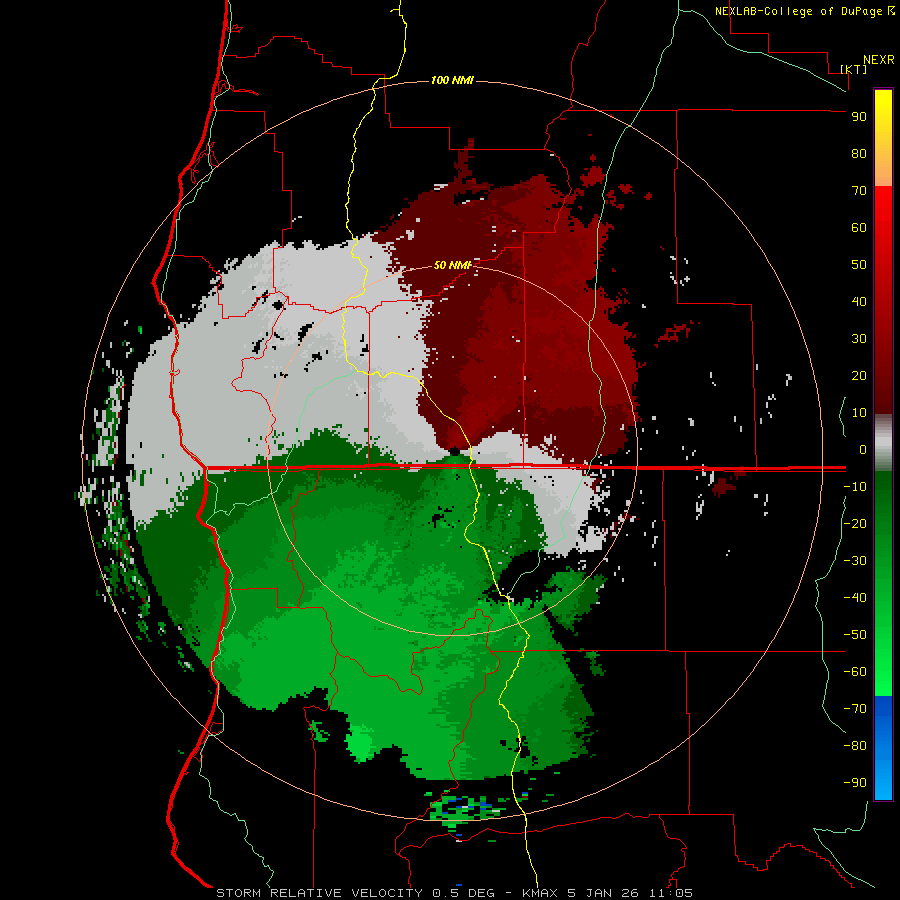The height and width of the screenshot is (900, 900).
Task: Click the -40 value on the velocity scale
Action: (855, 598)
